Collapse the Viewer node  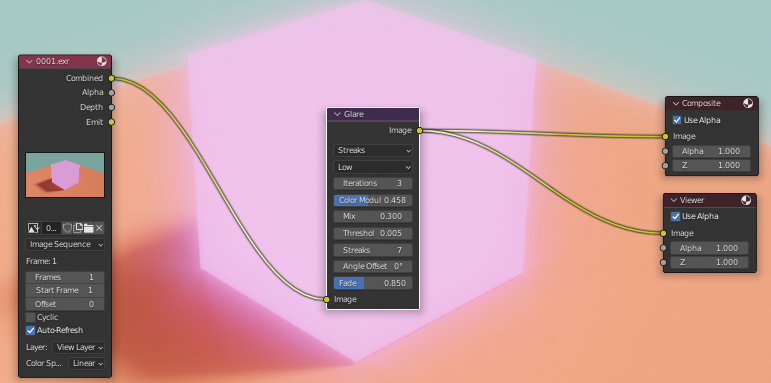674,200
